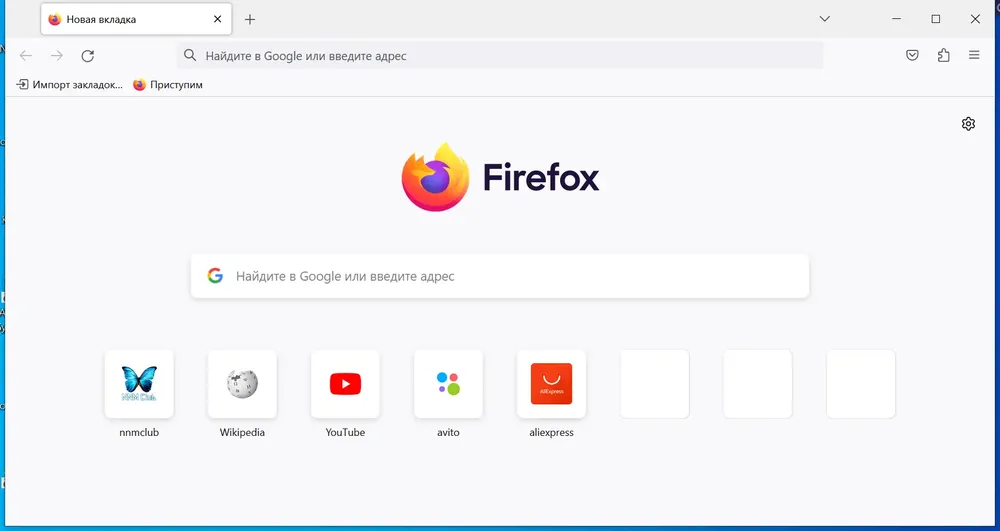Open new tab personalization gear
The width and height of the screenshot is (1000, 531).
pyautogui.click(x=968, y=124)
